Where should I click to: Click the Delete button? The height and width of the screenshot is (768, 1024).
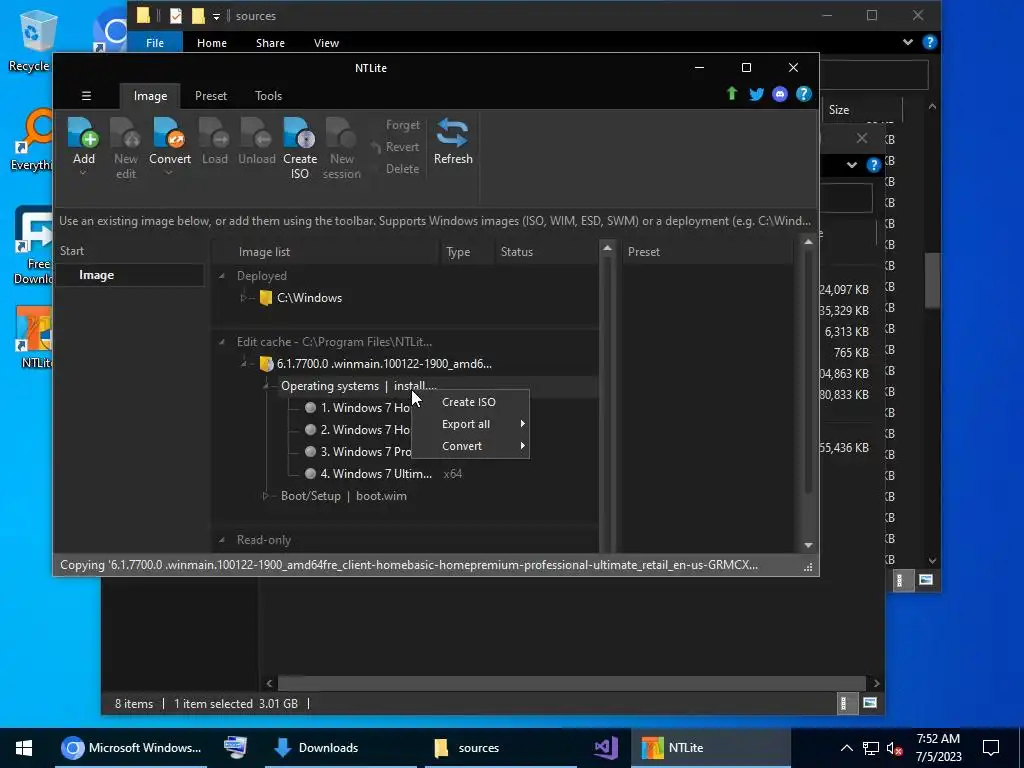point(402,169)
